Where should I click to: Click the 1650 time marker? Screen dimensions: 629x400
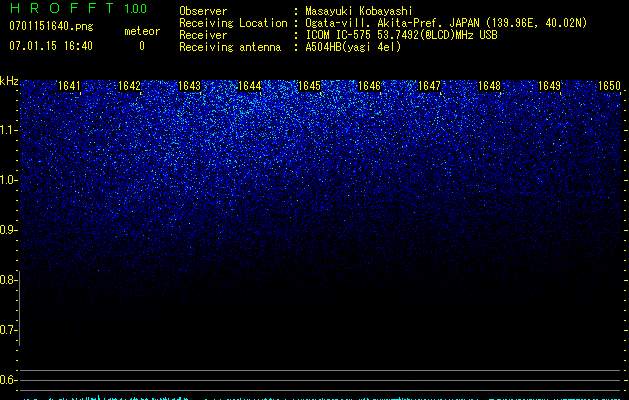coord(610,86)
